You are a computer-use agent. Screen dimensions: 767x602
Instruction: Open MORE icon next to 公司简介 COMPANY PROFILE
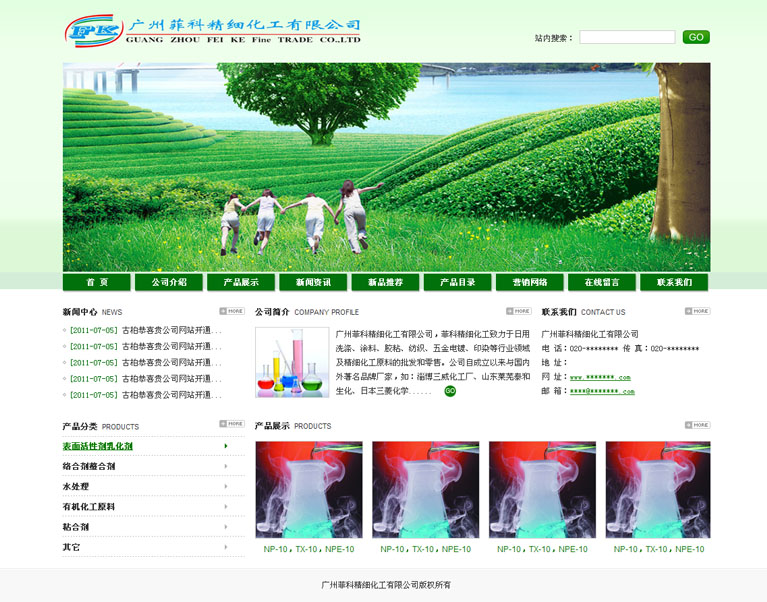[x=518, y=311]
